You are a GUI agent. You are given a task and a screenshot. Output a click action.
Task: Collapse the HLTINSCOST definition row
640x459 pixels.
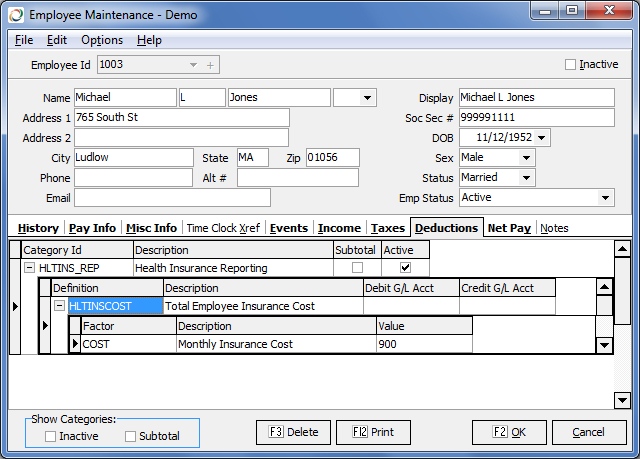[x=60, y=306]
